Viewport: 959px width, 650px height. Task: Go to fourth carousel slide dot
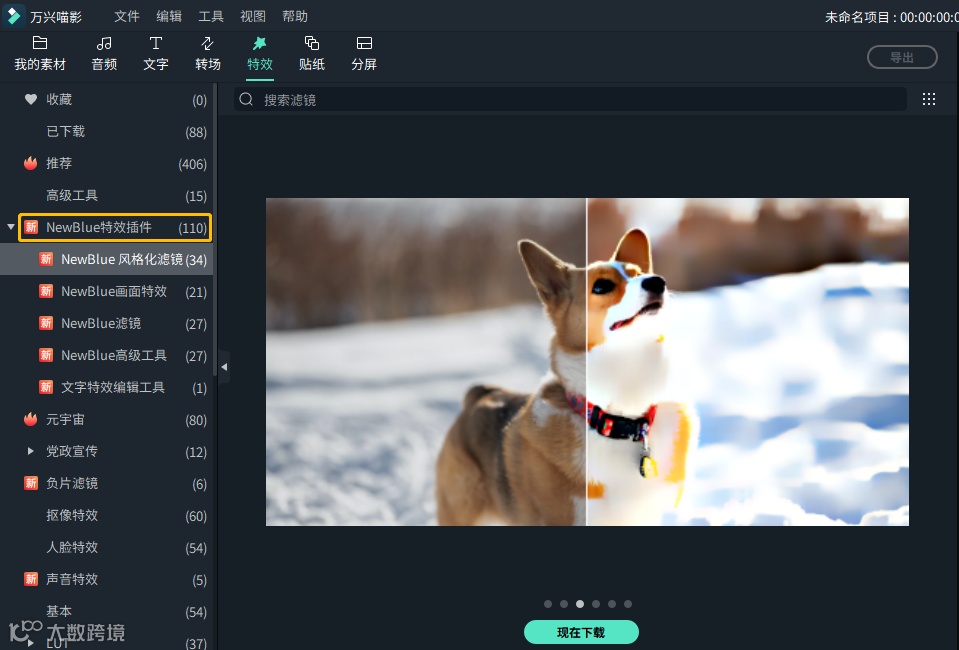tap(596, 604)
